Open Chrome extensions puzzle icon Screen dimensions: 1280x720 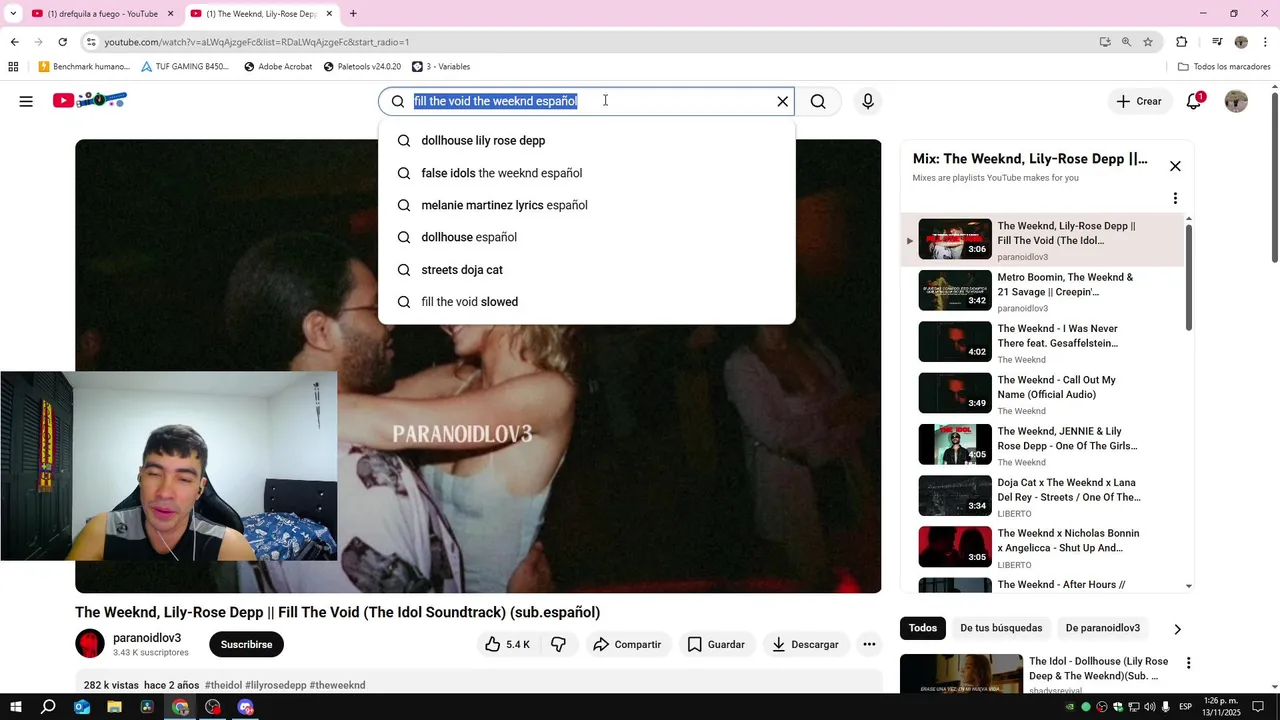click(1182, 42)
